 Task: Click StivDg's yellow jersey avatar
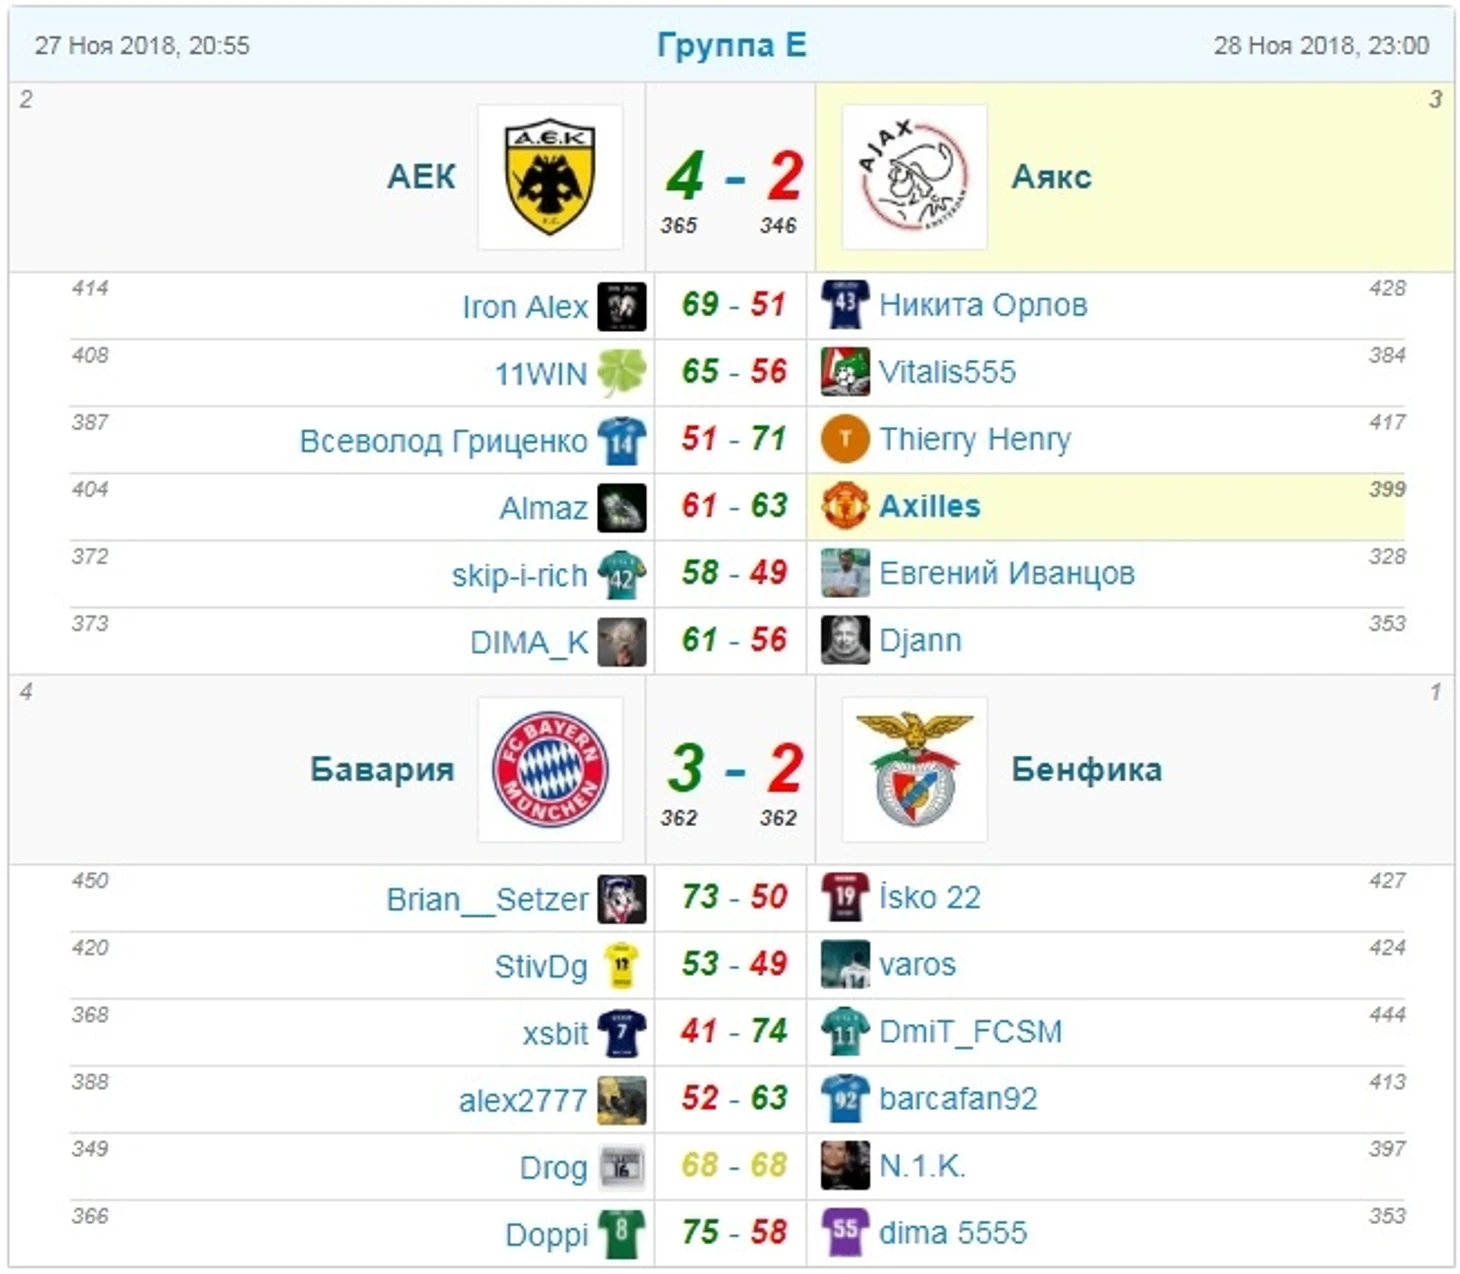(621, 966)
